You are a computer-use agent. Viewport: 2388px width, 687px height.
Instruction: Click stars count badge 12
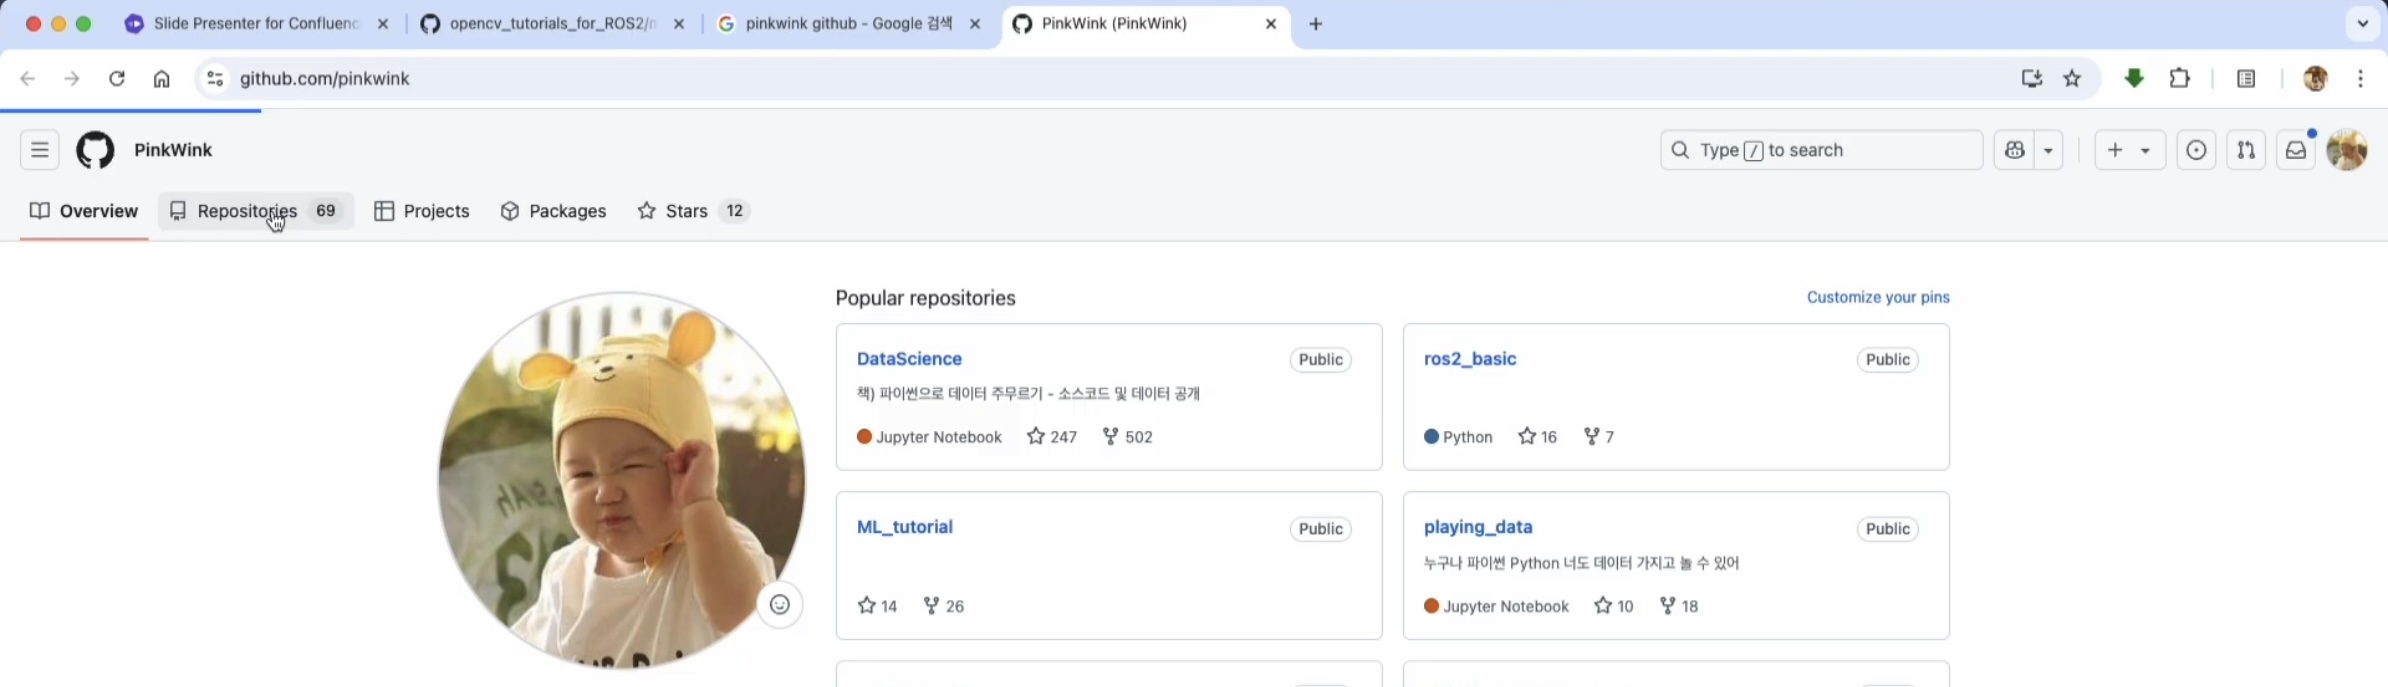pyautogui.click(x=735, y=211)
